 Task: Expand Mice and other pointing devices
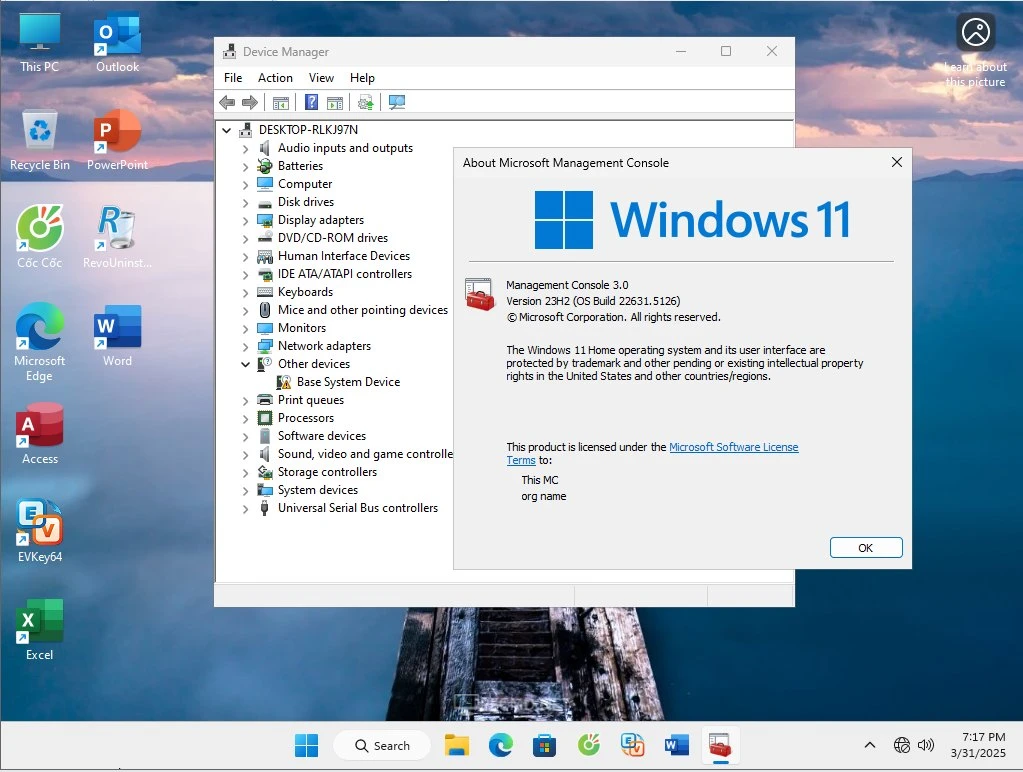pos(245,311)
